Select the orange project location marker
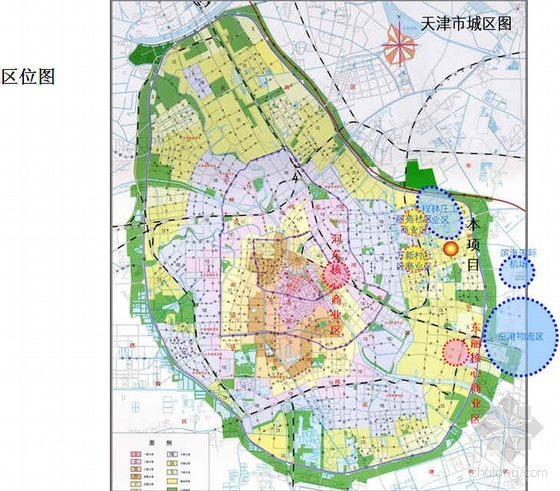The width and height of the screenshot is (560, 491). click(x=451, y=249)
